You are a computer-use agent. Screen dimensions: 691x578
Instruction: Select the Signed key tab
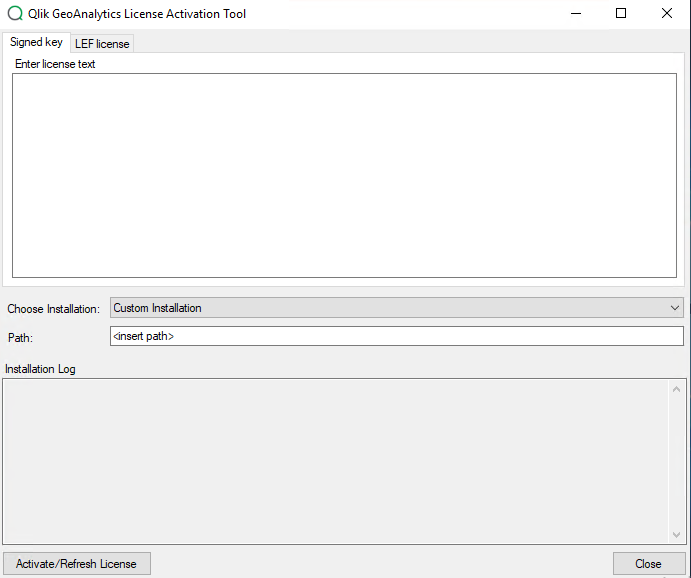tap(36, 42)
